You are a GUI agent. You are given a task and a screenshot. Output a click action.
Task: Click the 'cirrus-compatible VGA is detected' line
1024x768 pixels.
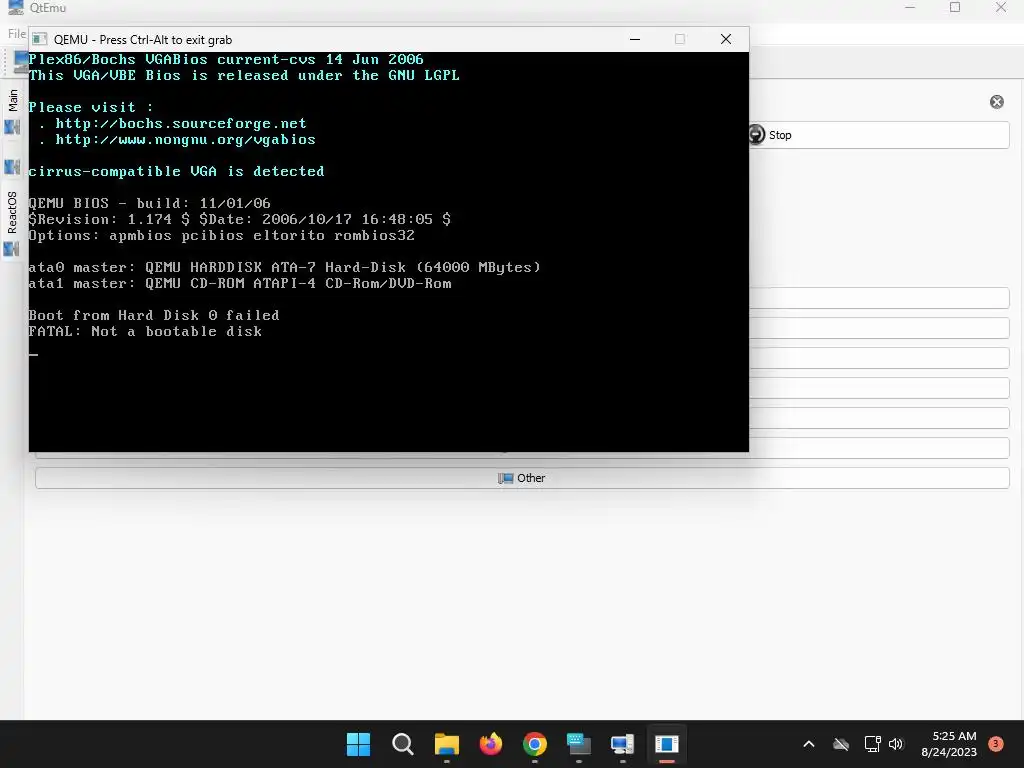click(176, 171)
